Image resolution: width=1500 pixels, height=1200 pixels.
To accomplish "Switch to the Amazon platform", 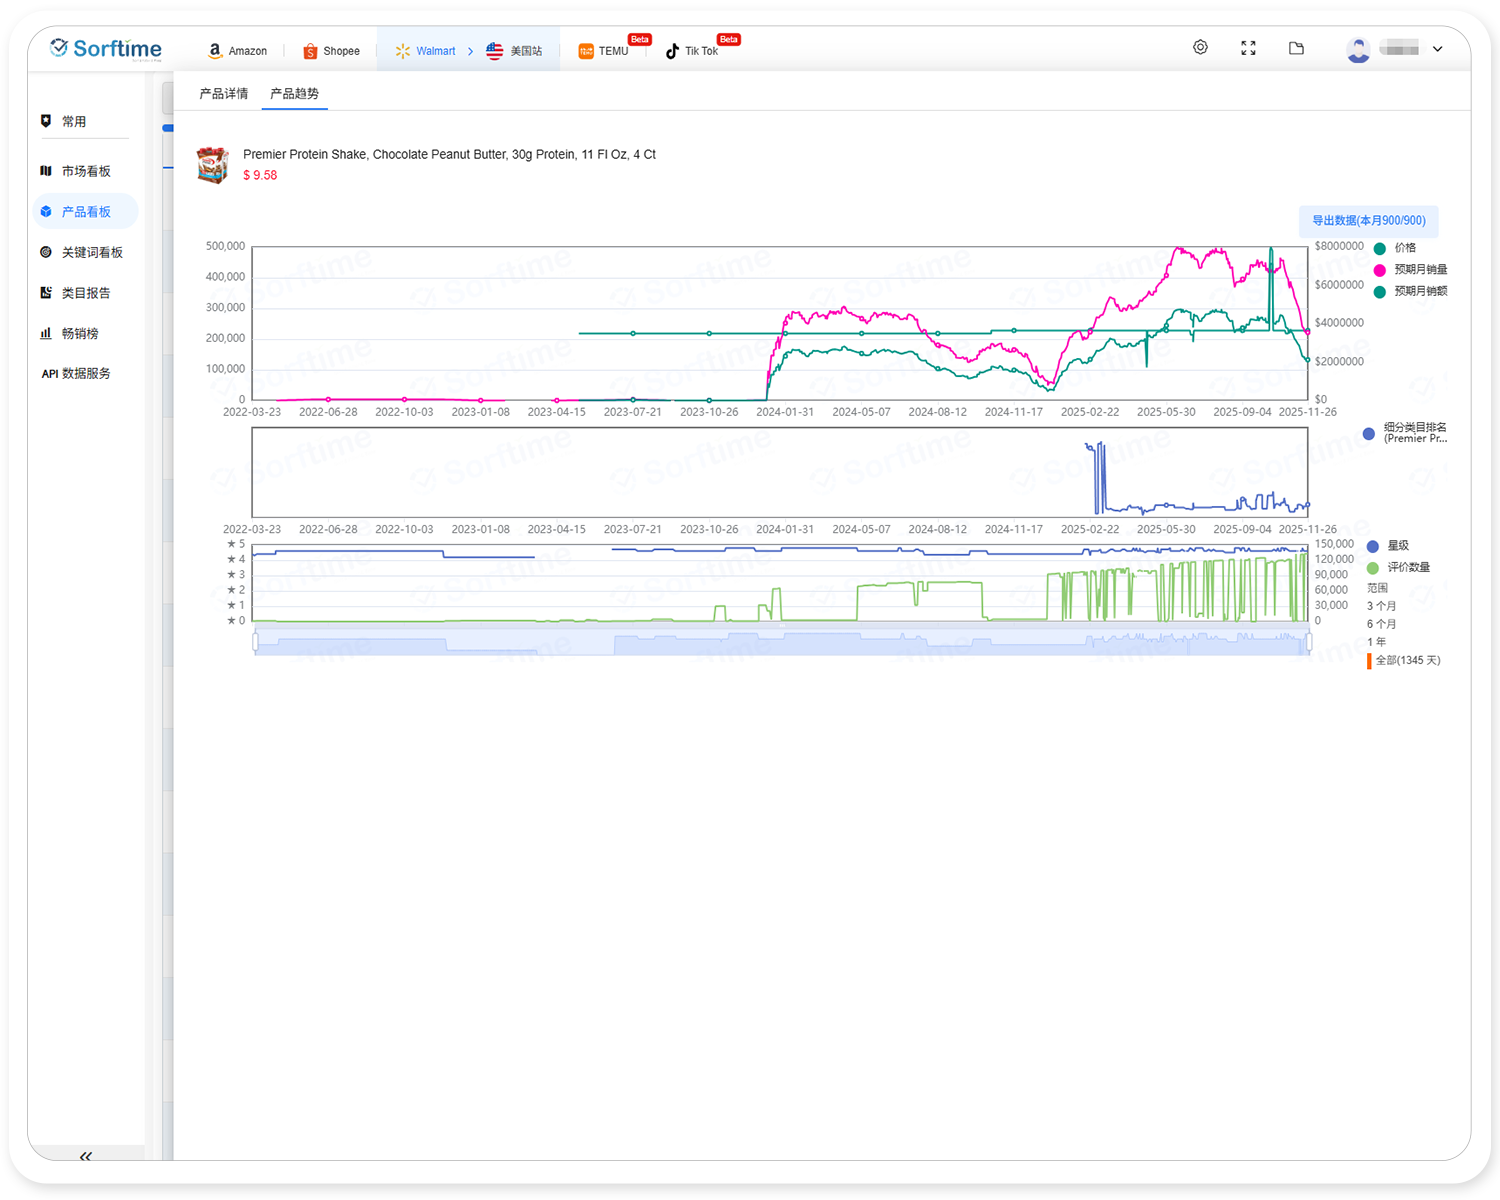I will 237,51.
